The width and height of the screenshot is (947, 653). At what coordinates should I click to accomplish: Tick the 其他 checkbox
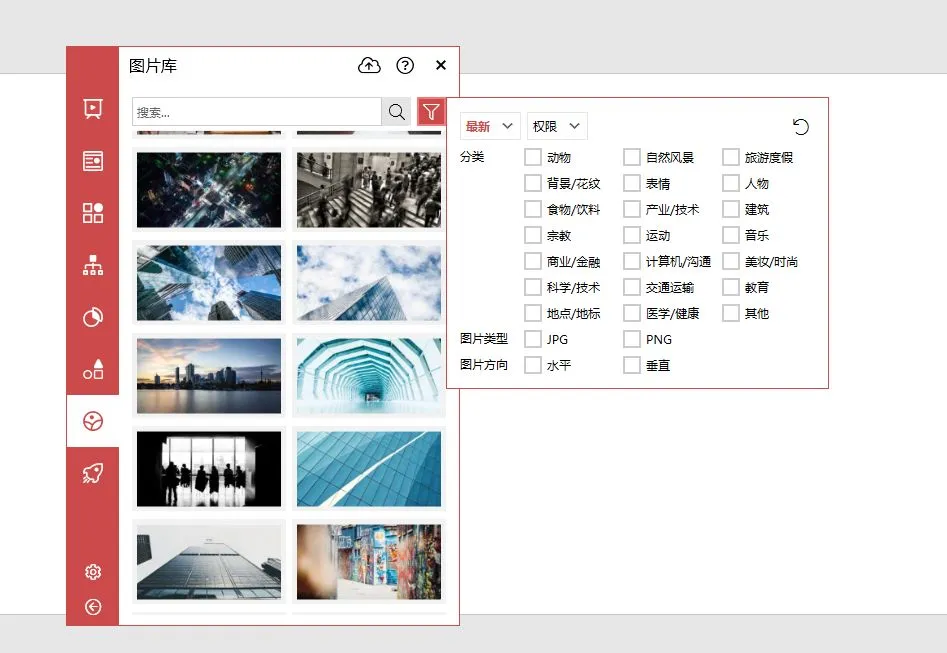coord(731,313)
